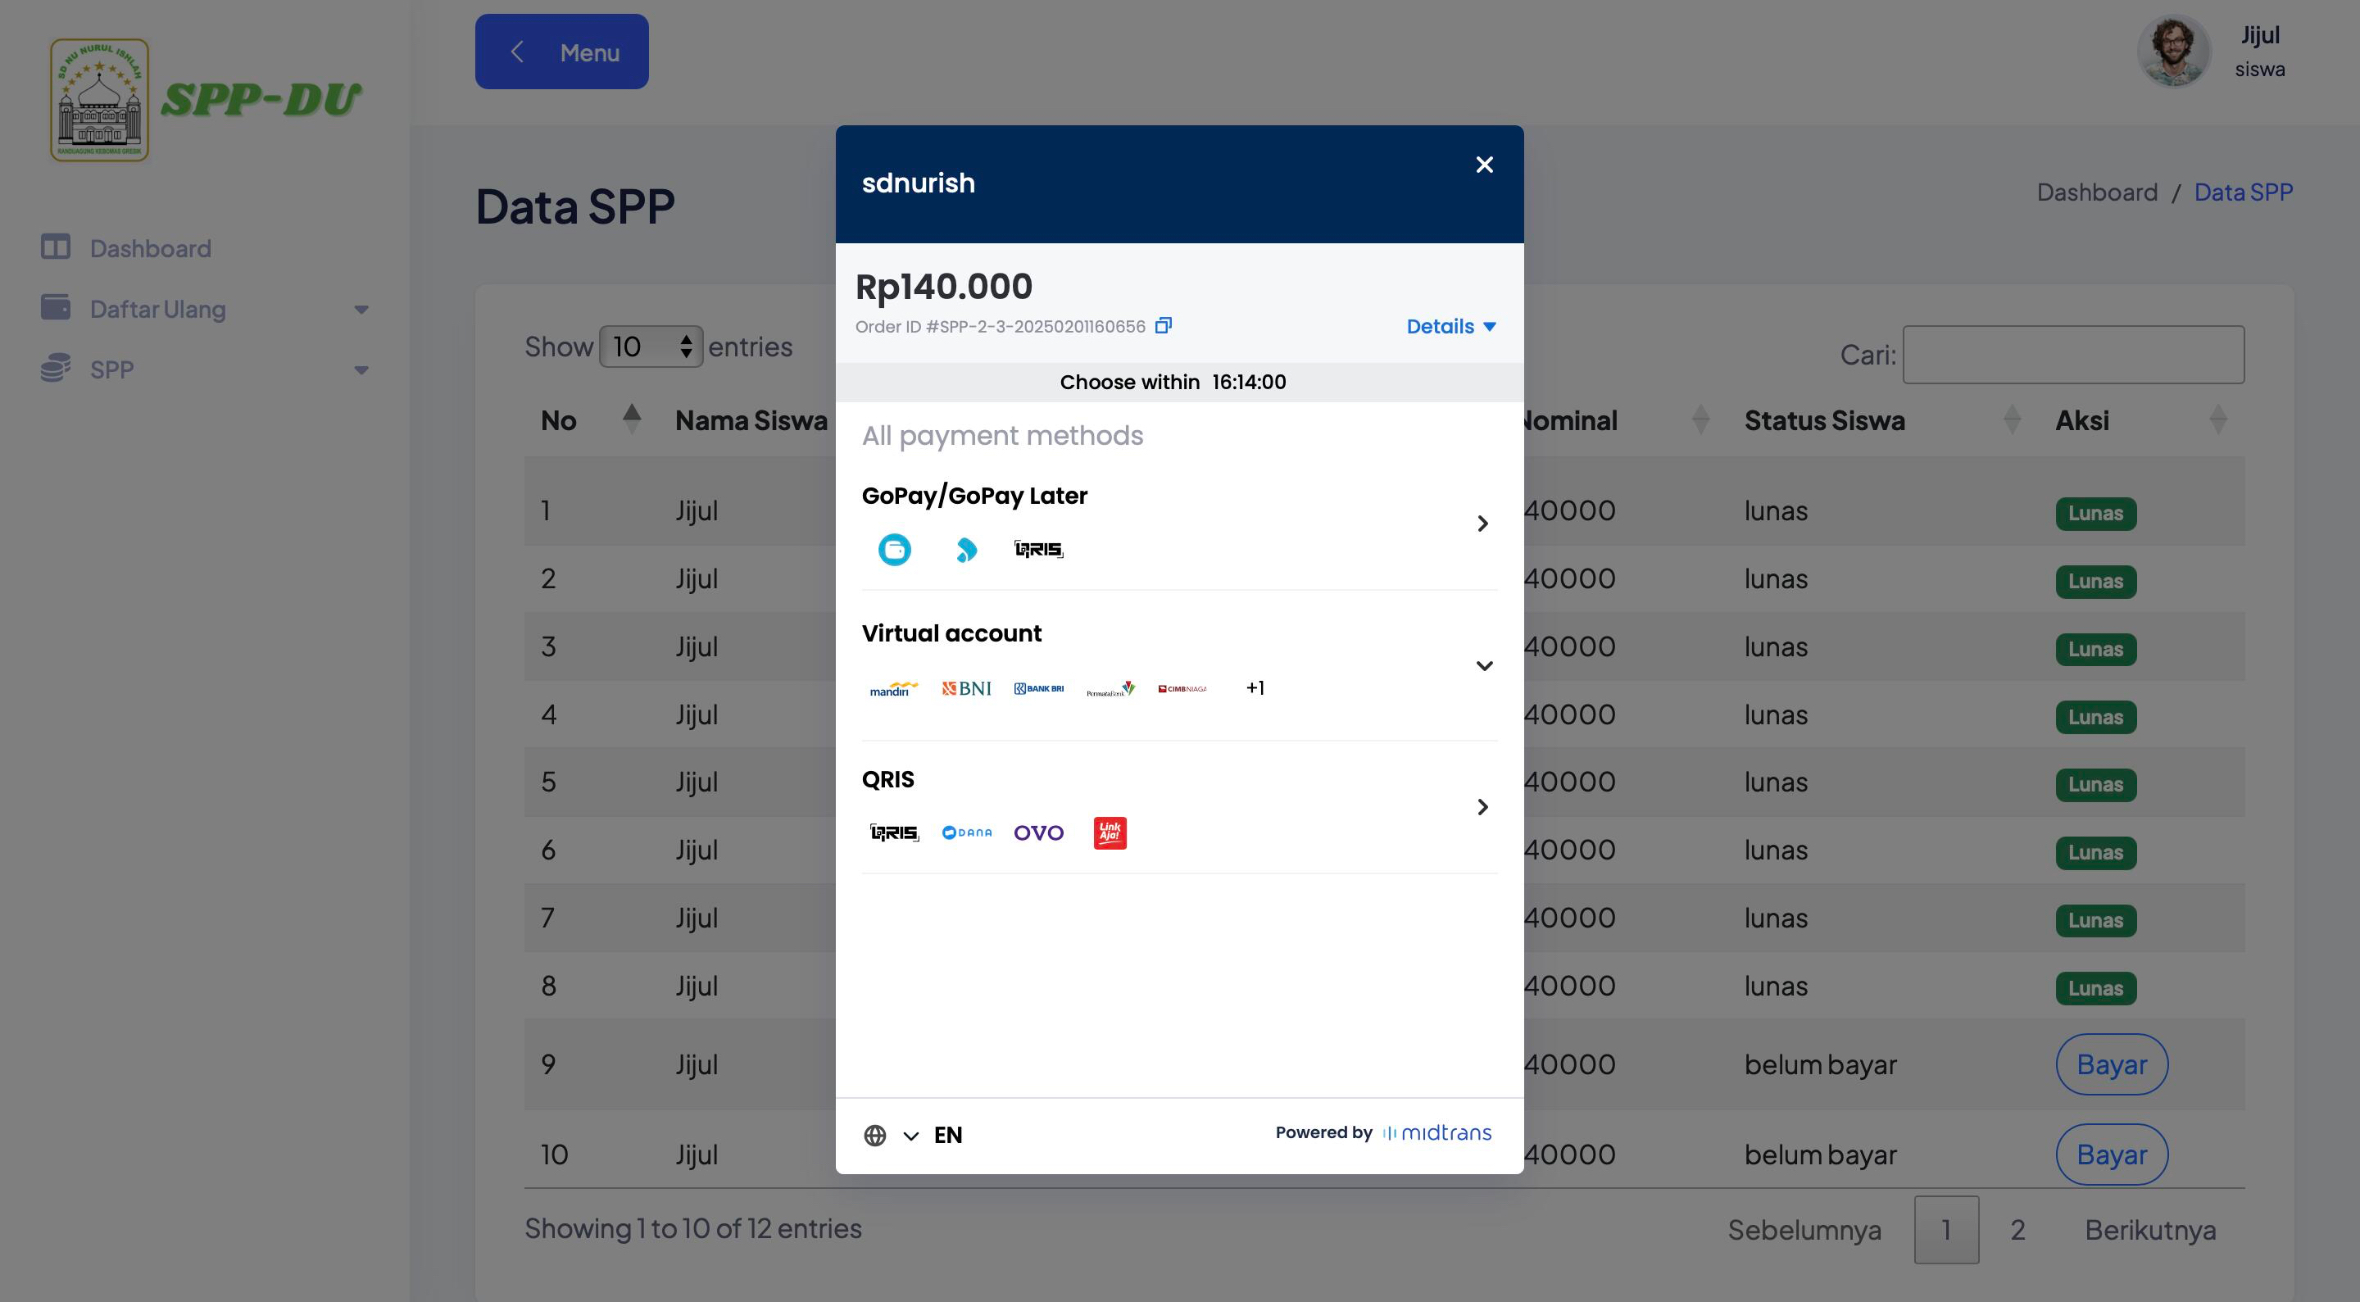Close the sdnurish payment popup
This screenshot has width=2360, height=1302.
tap(1484, 165)
